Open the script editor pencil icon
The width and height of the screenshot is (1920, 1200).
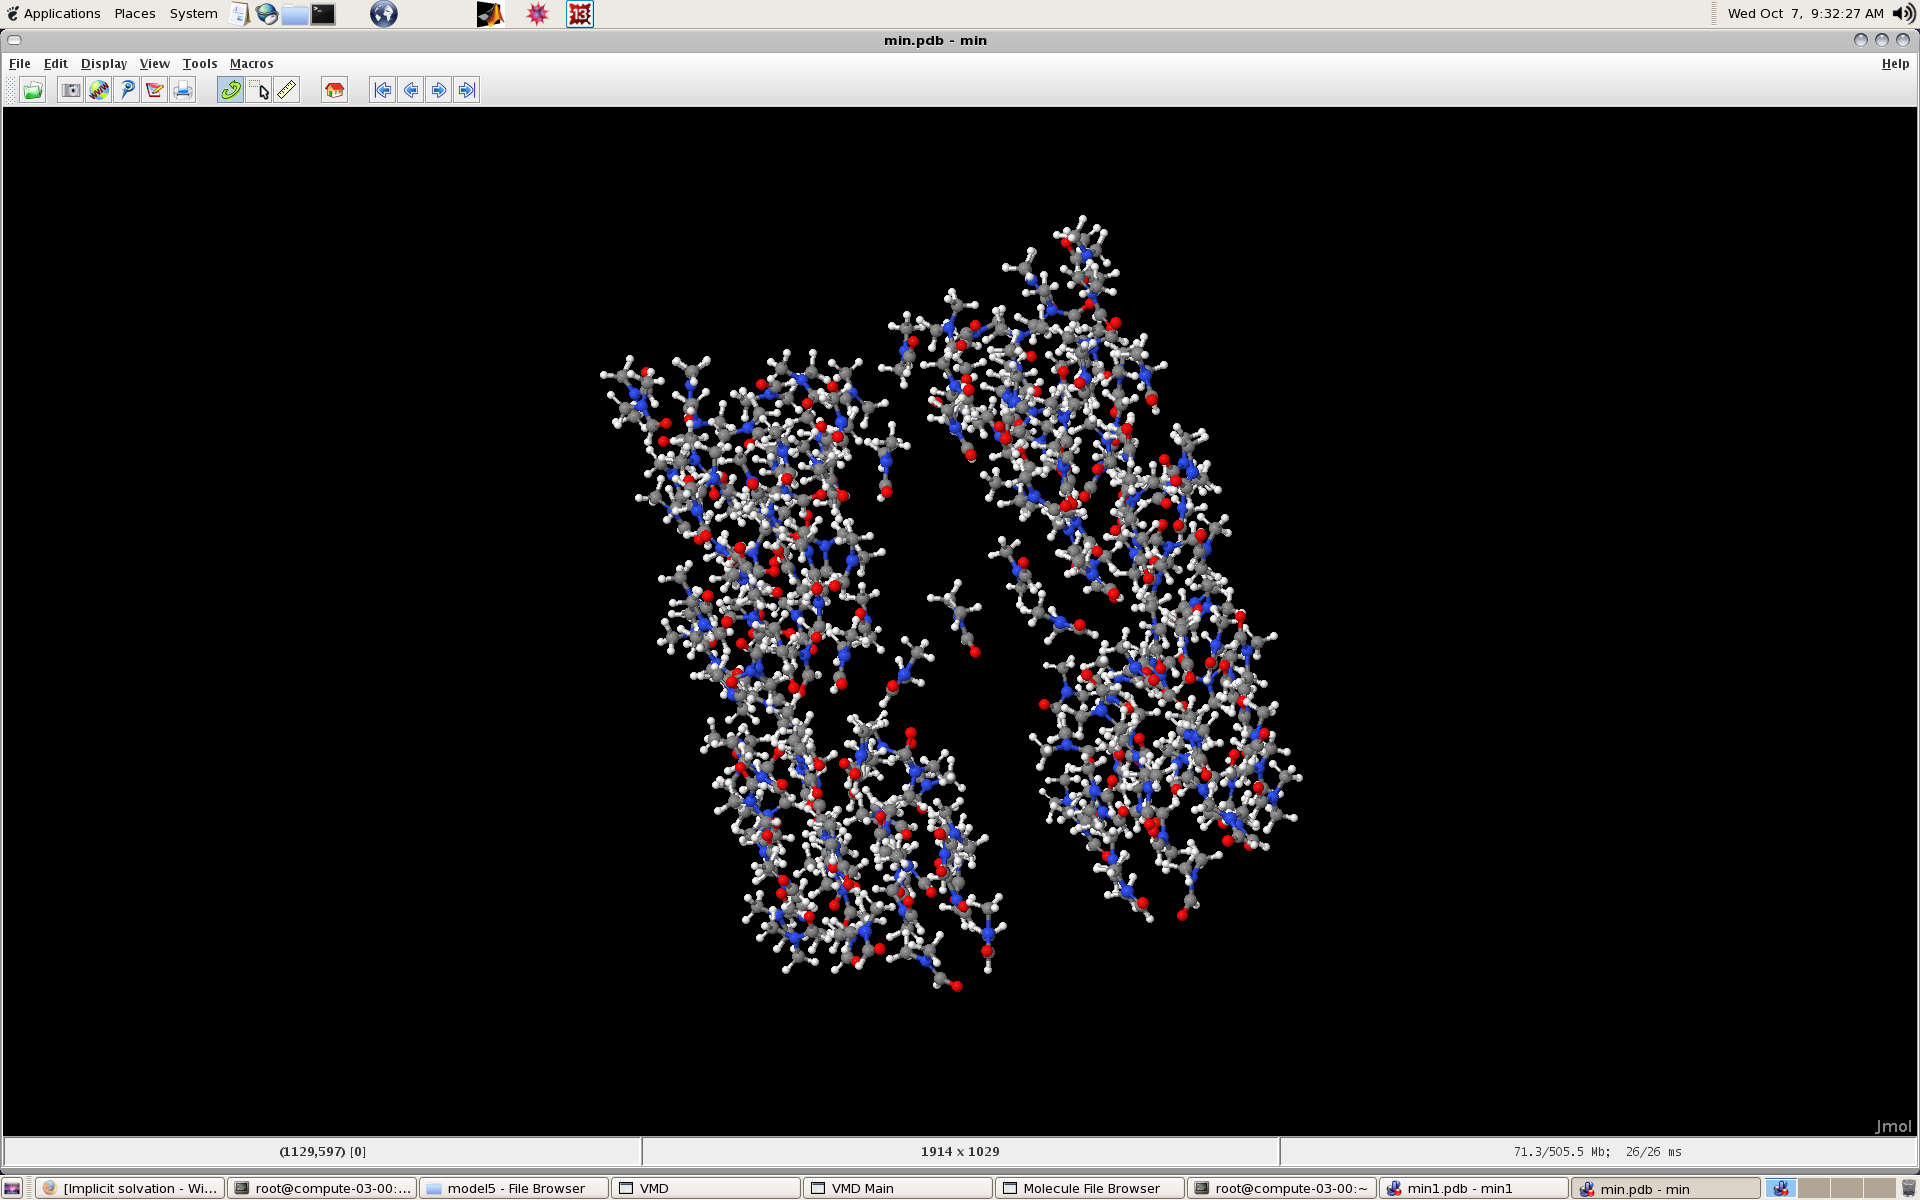pos(154,90)
